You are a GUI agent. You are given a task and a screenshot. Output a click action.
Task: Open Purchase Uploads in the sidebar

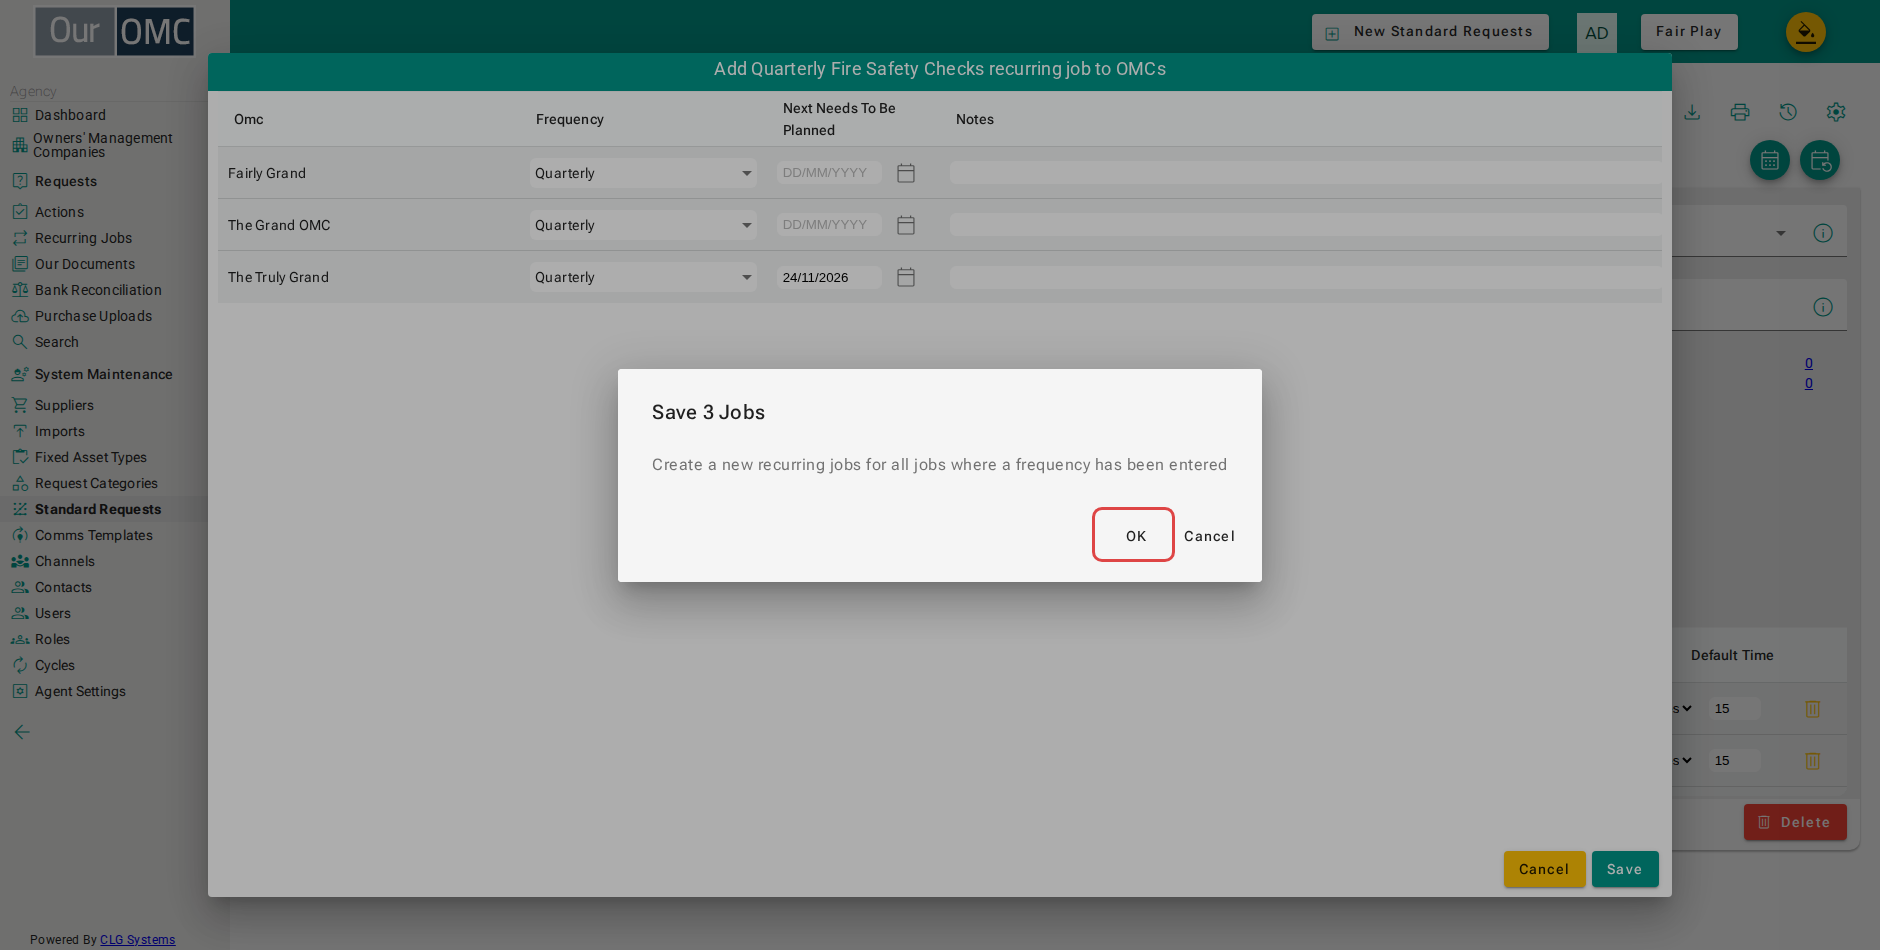point(93,316)
